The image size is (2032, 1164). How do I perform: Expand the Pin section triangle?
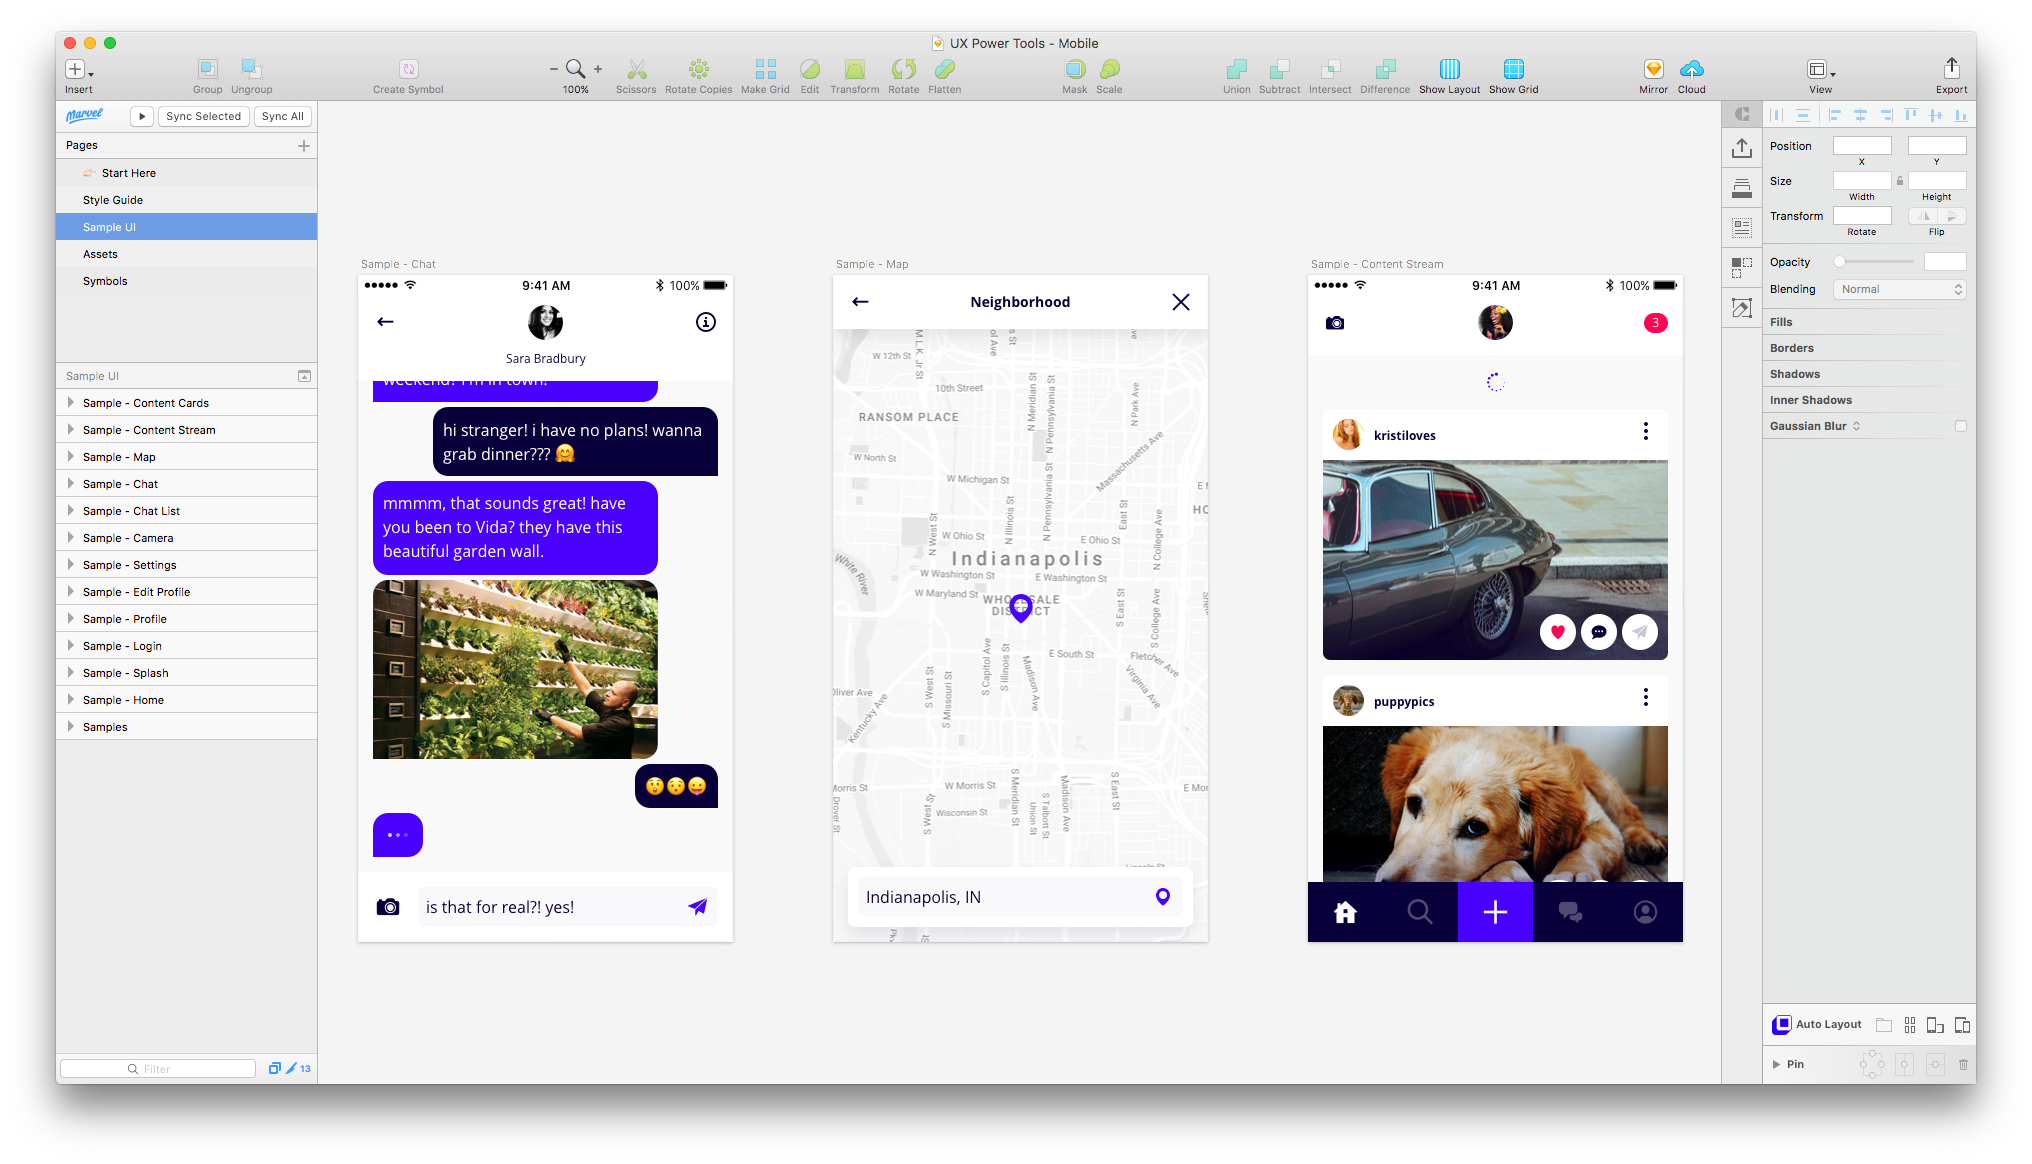(1776, 1064)
